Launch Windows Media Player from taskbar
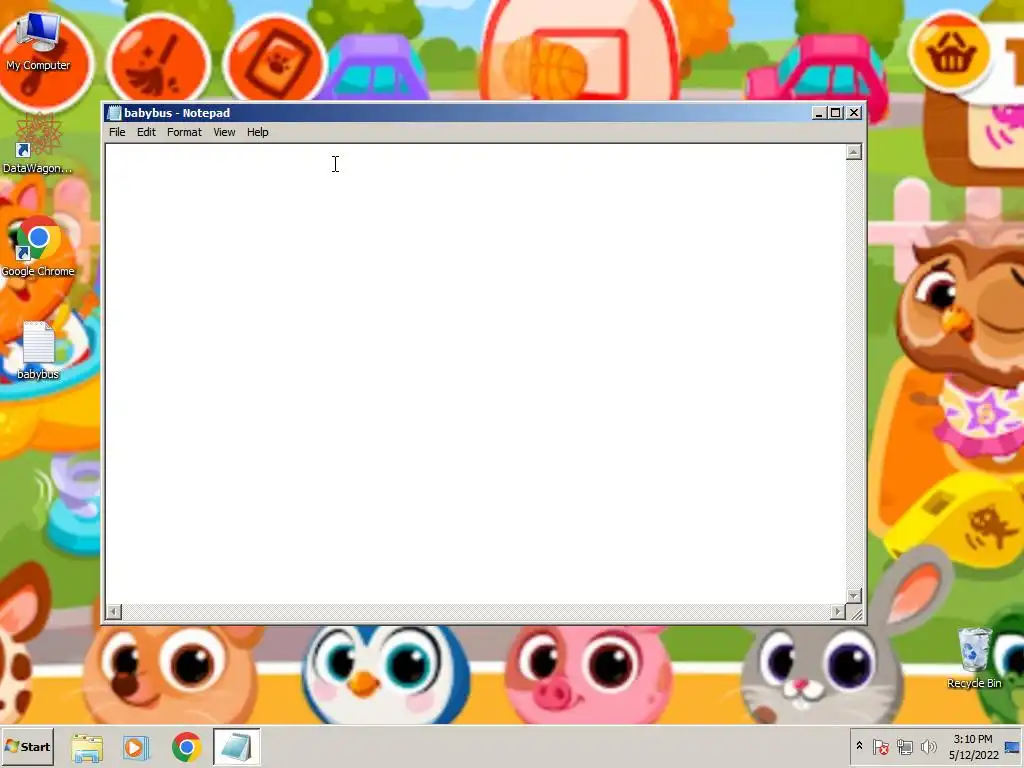Screen dimensions: 1024x768 click(136, 748)
